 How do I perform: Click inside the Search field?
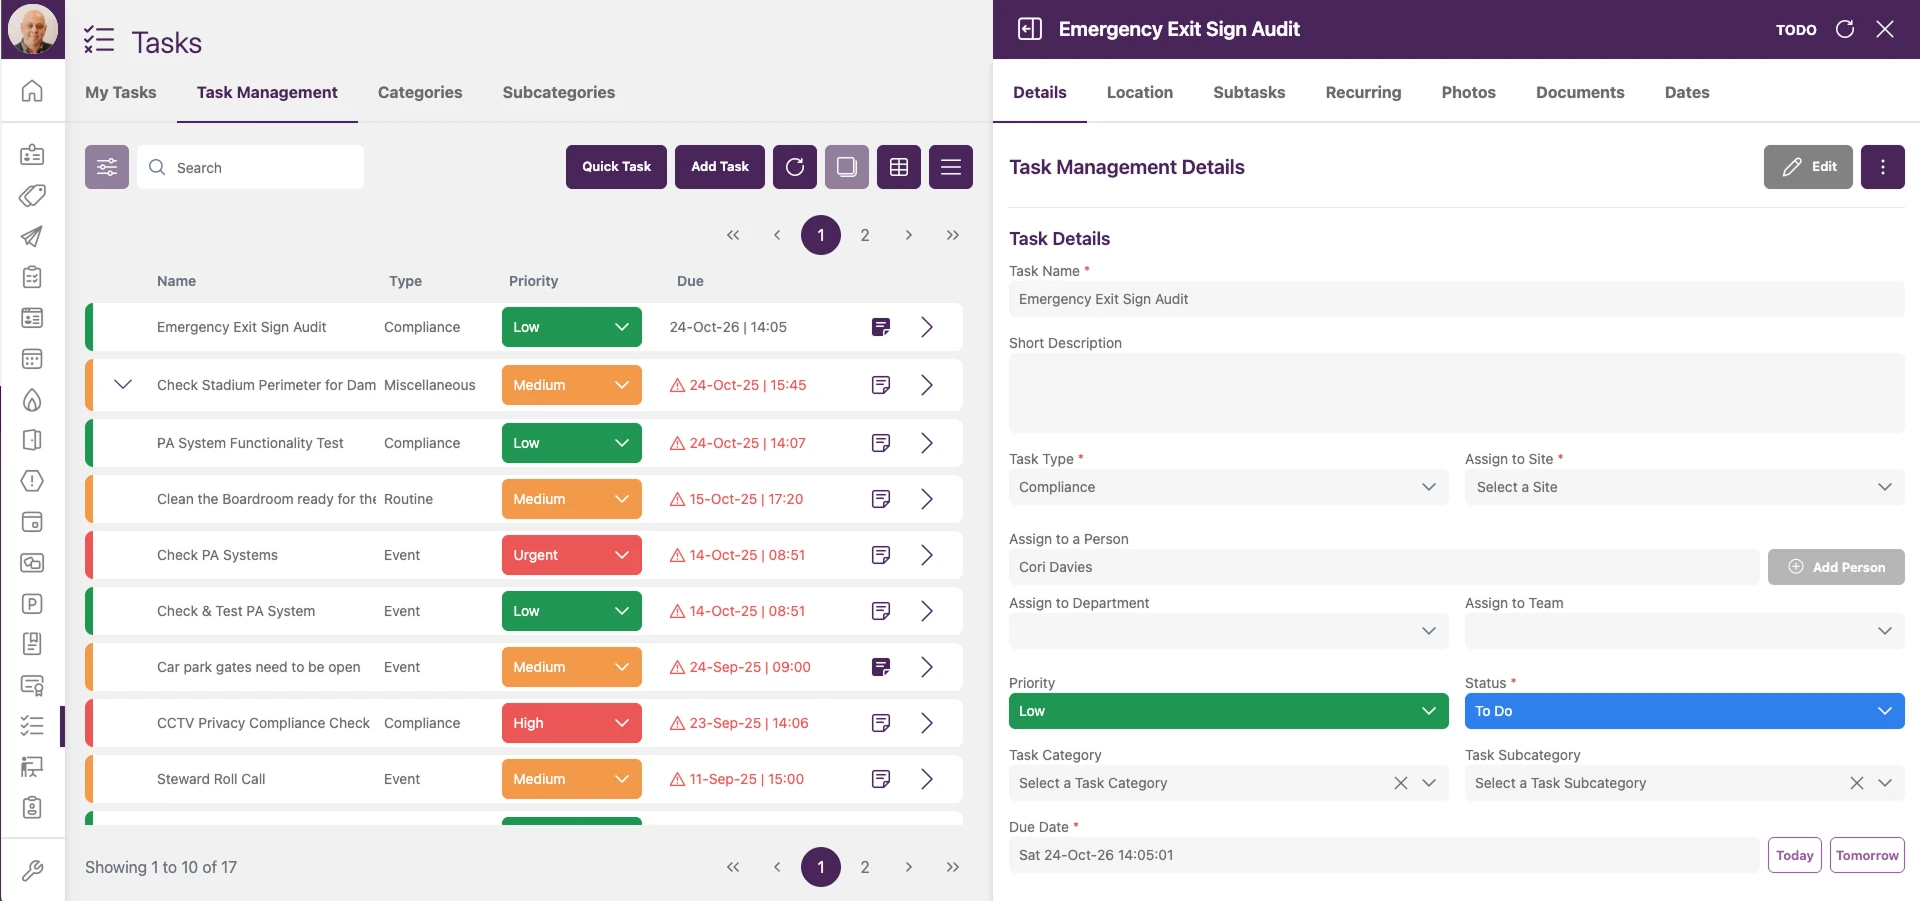point(250,167)
